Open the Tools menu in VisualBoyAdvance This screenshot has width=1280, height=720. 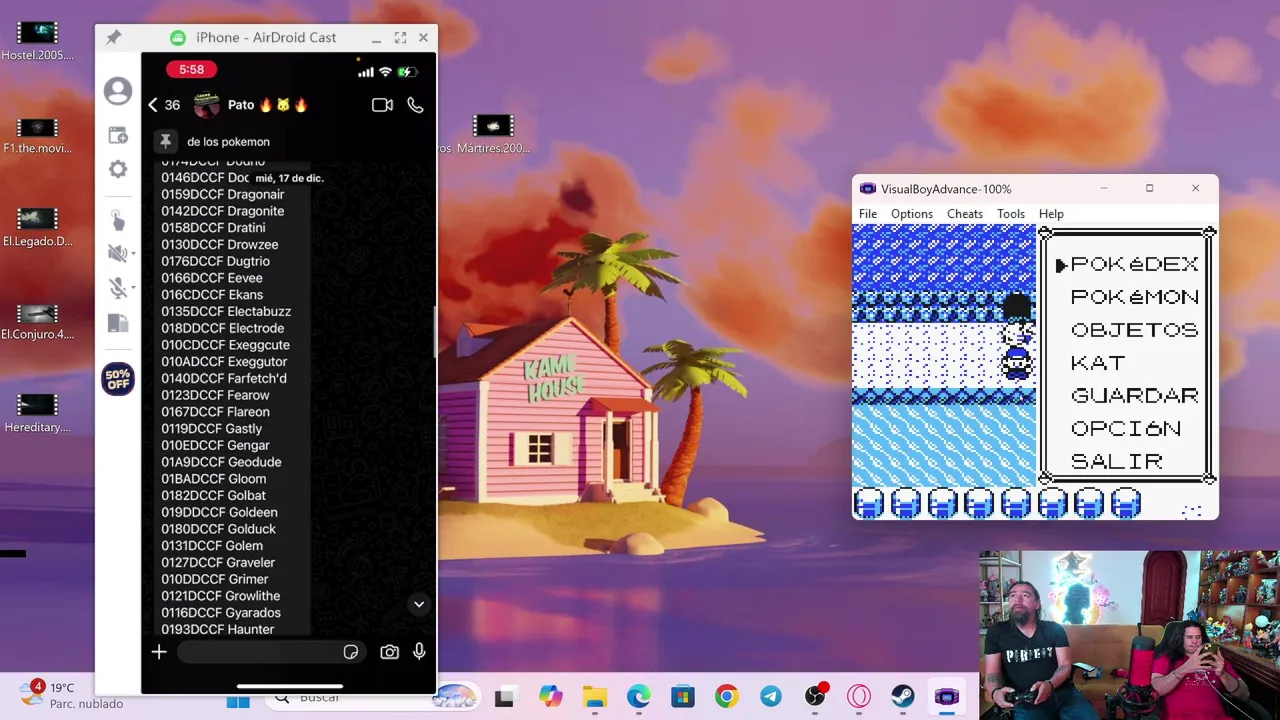coord(1011,214)
